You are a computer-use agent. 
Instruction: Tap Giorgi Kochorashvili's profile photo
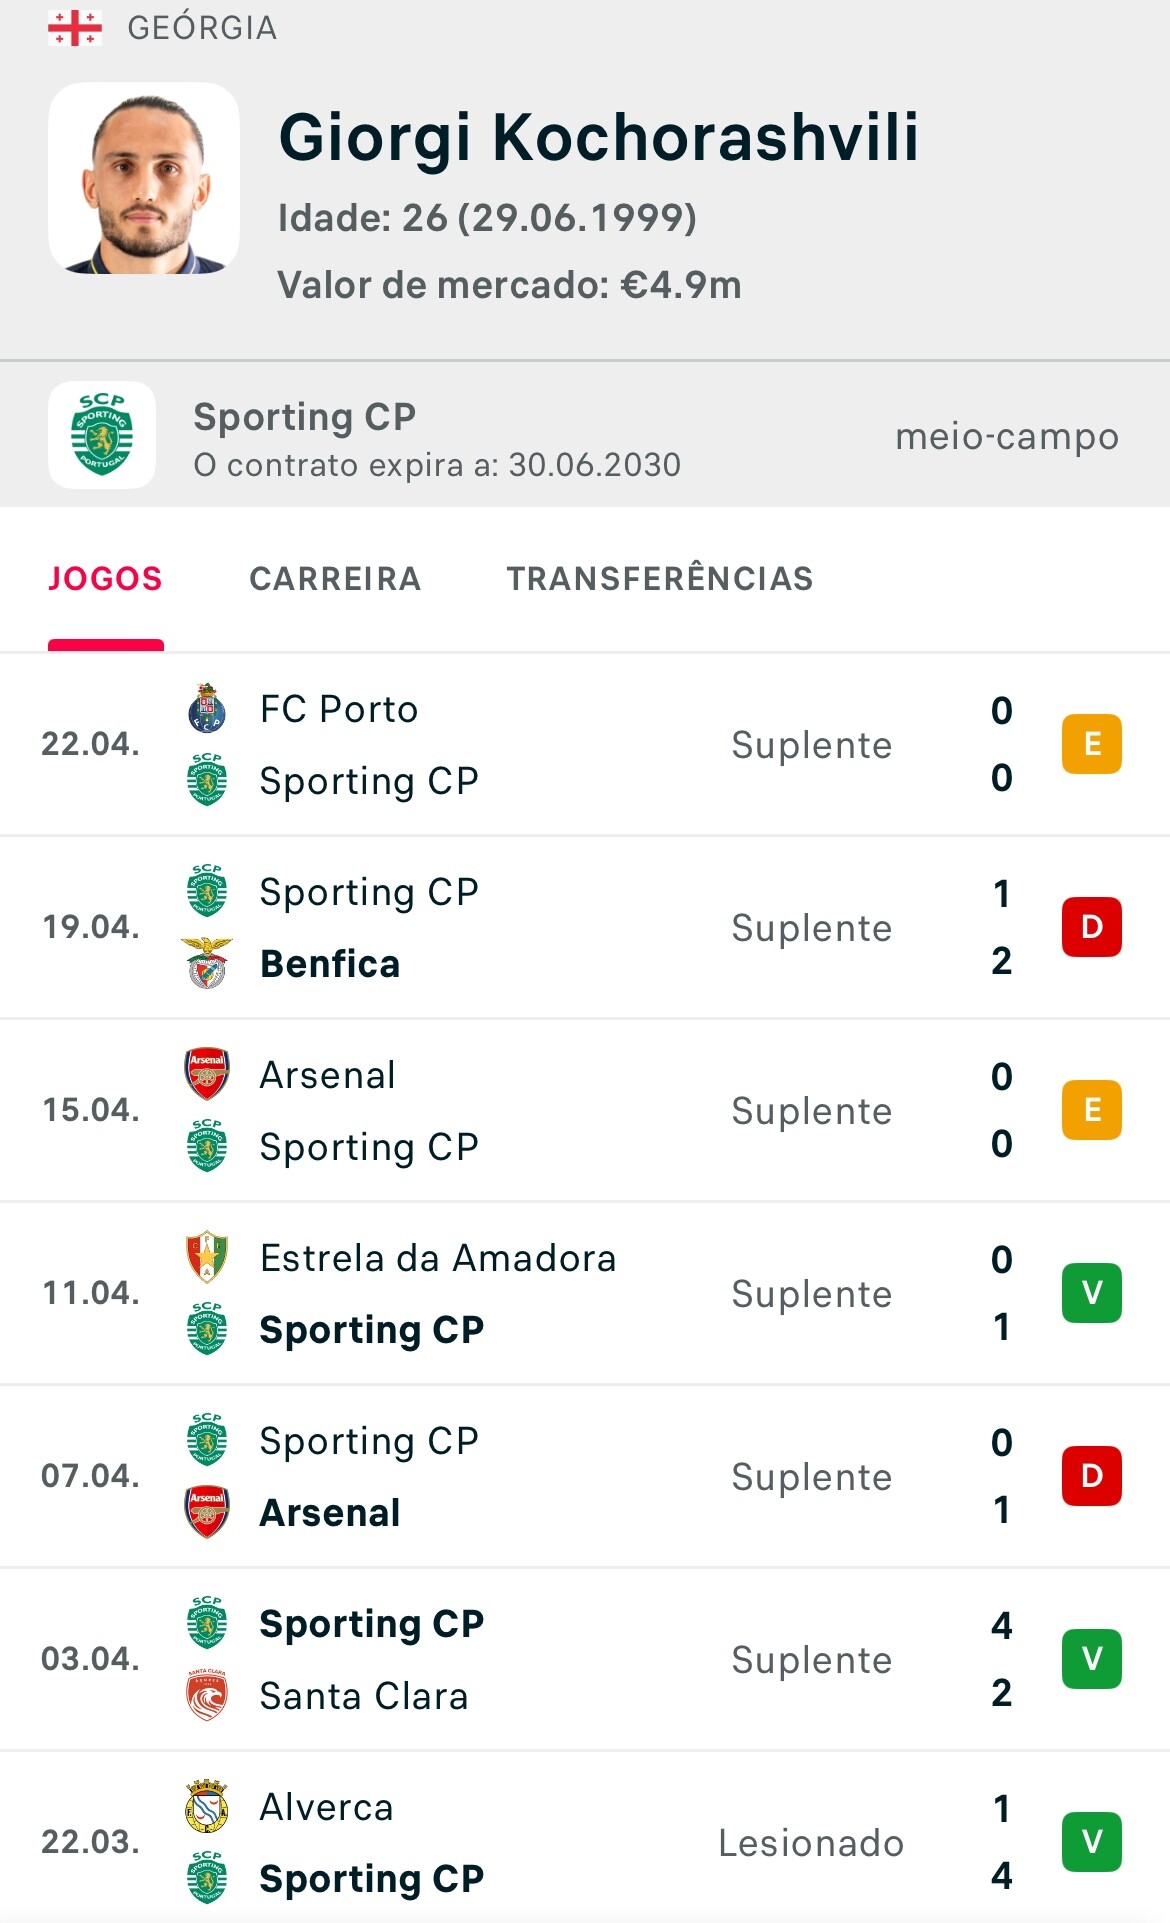144,179
